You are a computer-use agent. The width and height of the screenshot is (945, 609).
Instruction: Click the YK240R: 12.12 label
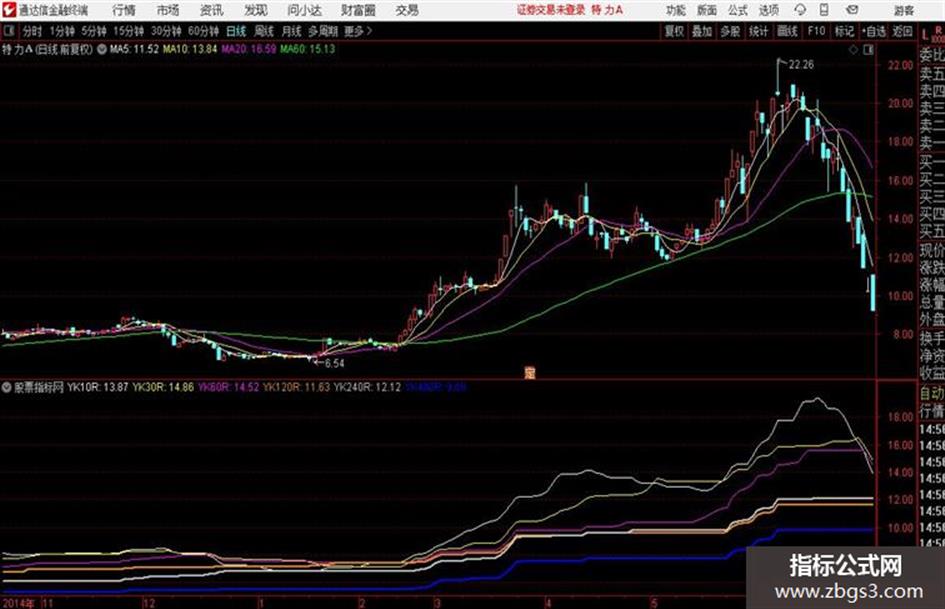(368, 387)
